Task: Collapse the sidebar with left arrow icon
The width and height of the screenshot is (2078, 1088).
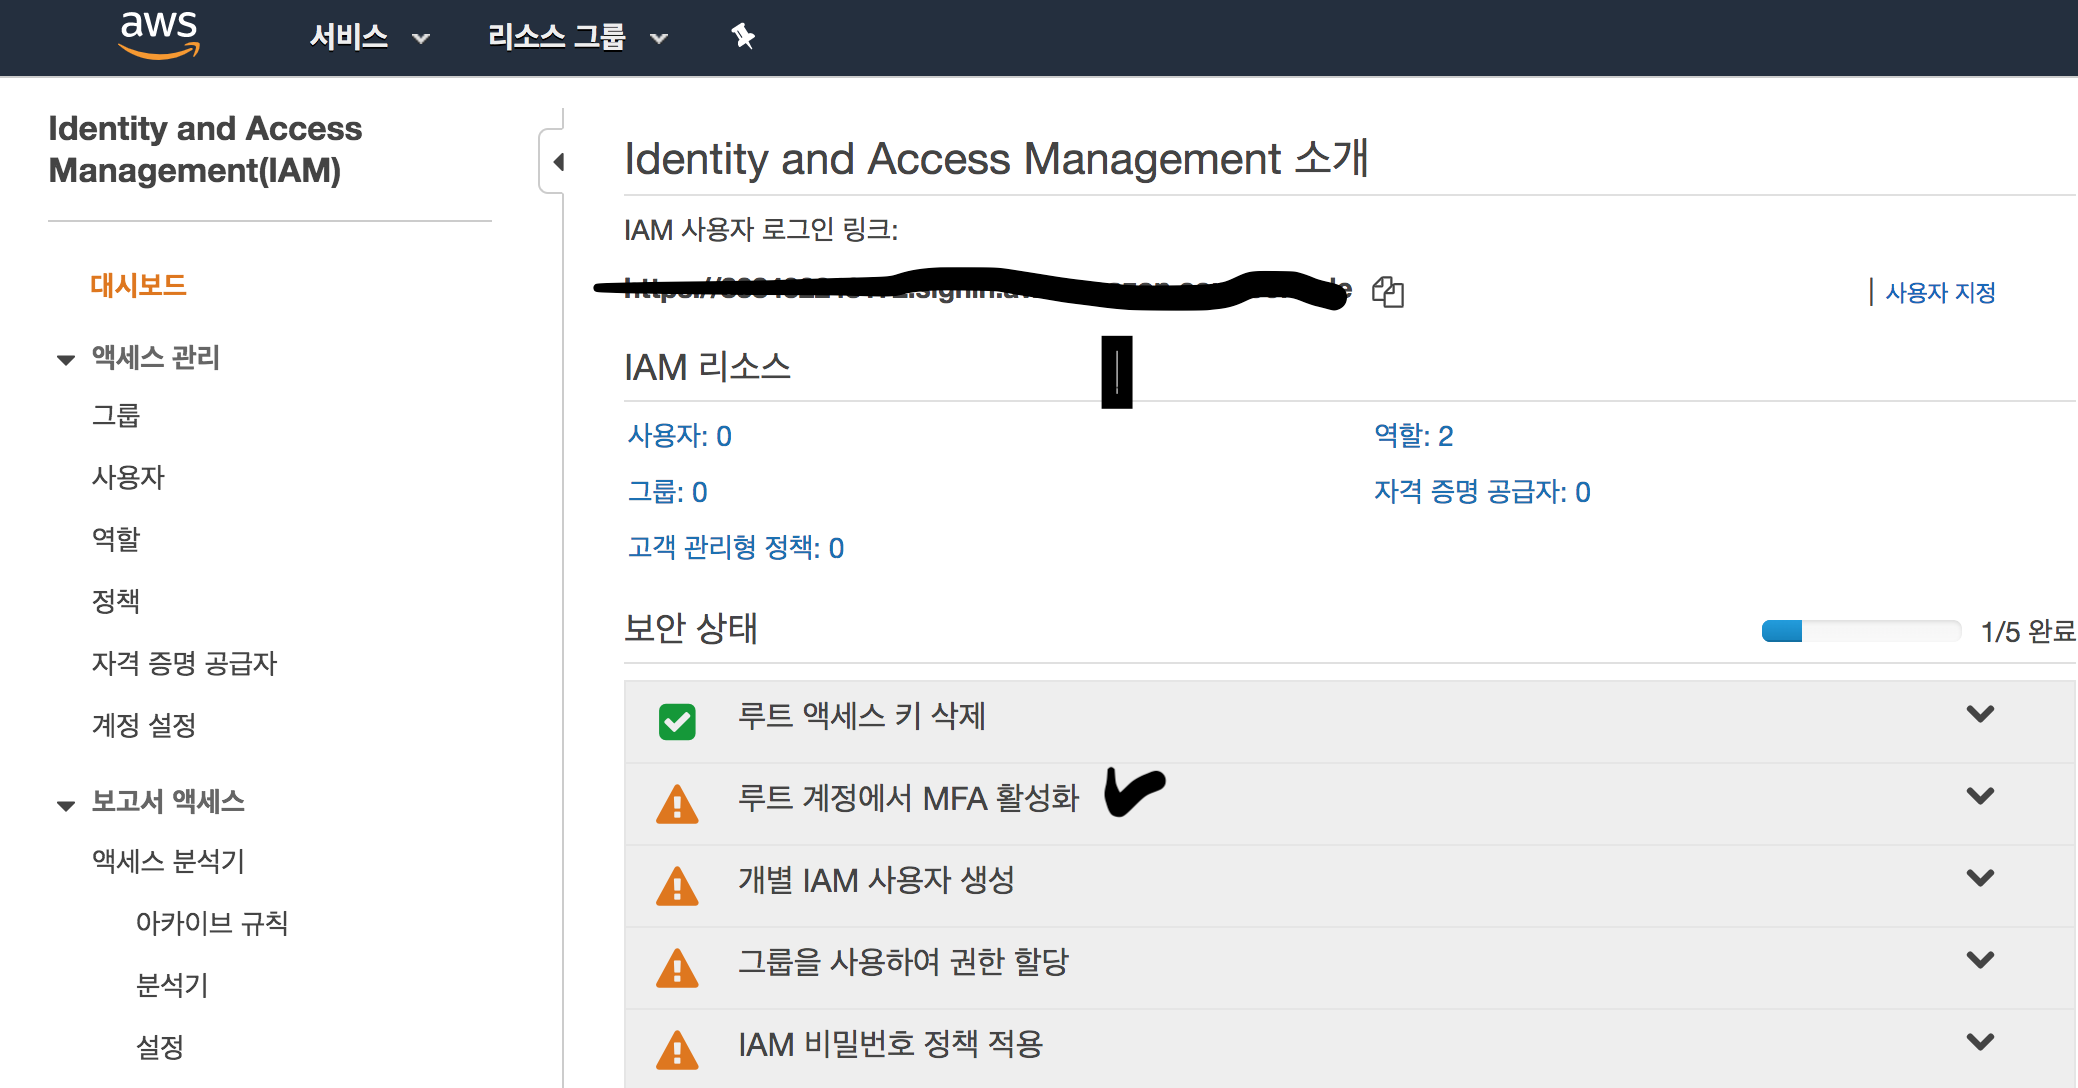Action: pyautogui.click(x=558, y=162)
